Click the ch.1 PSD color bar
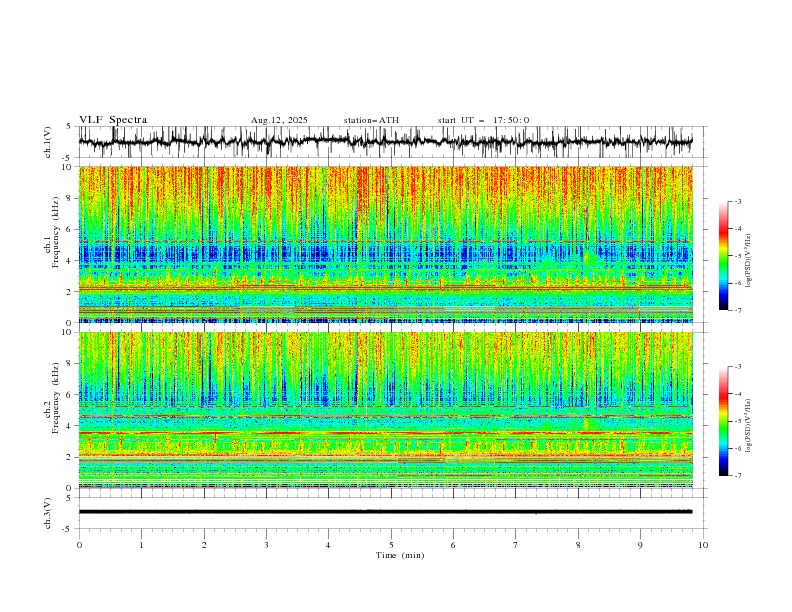The height and width of the screenshot is (612, 792). click(x=723, y=255)
